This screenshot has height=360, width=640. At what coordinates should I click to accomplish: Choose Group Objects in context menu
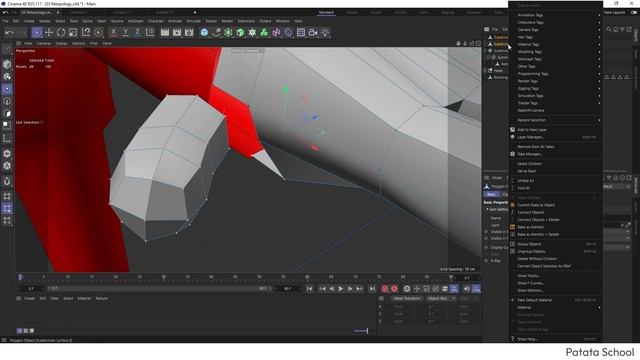coord(556,244)
